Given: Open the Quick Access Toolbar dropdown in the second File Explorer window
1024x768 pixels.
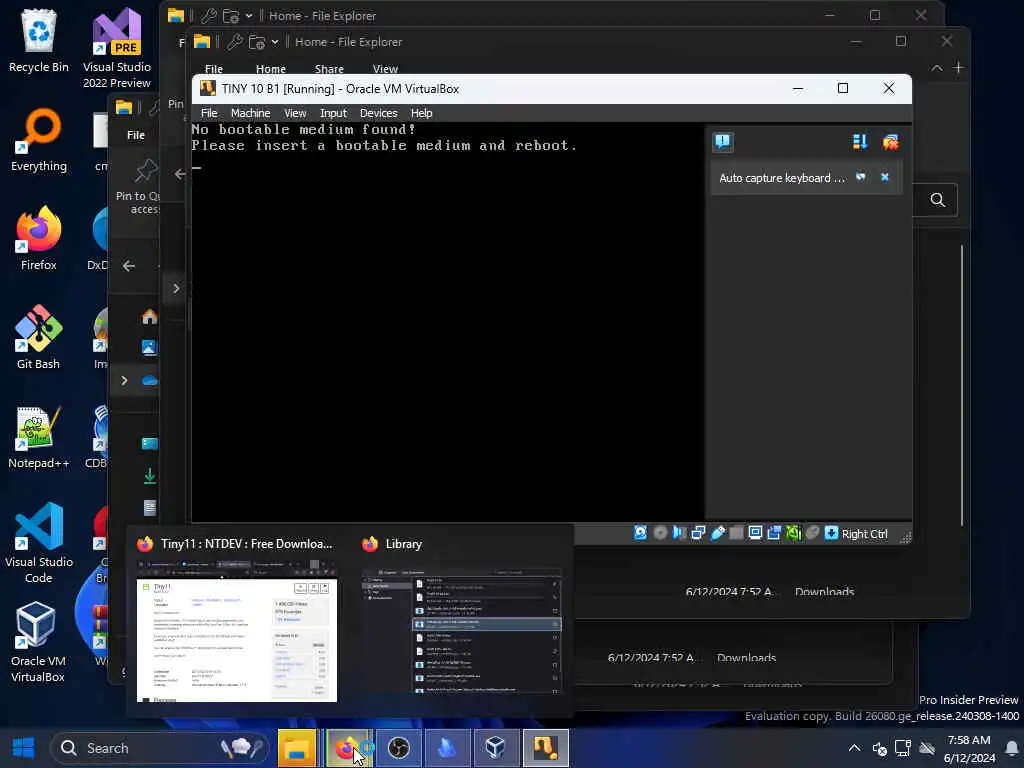Looking at the screenshot, I should [275, 42].
